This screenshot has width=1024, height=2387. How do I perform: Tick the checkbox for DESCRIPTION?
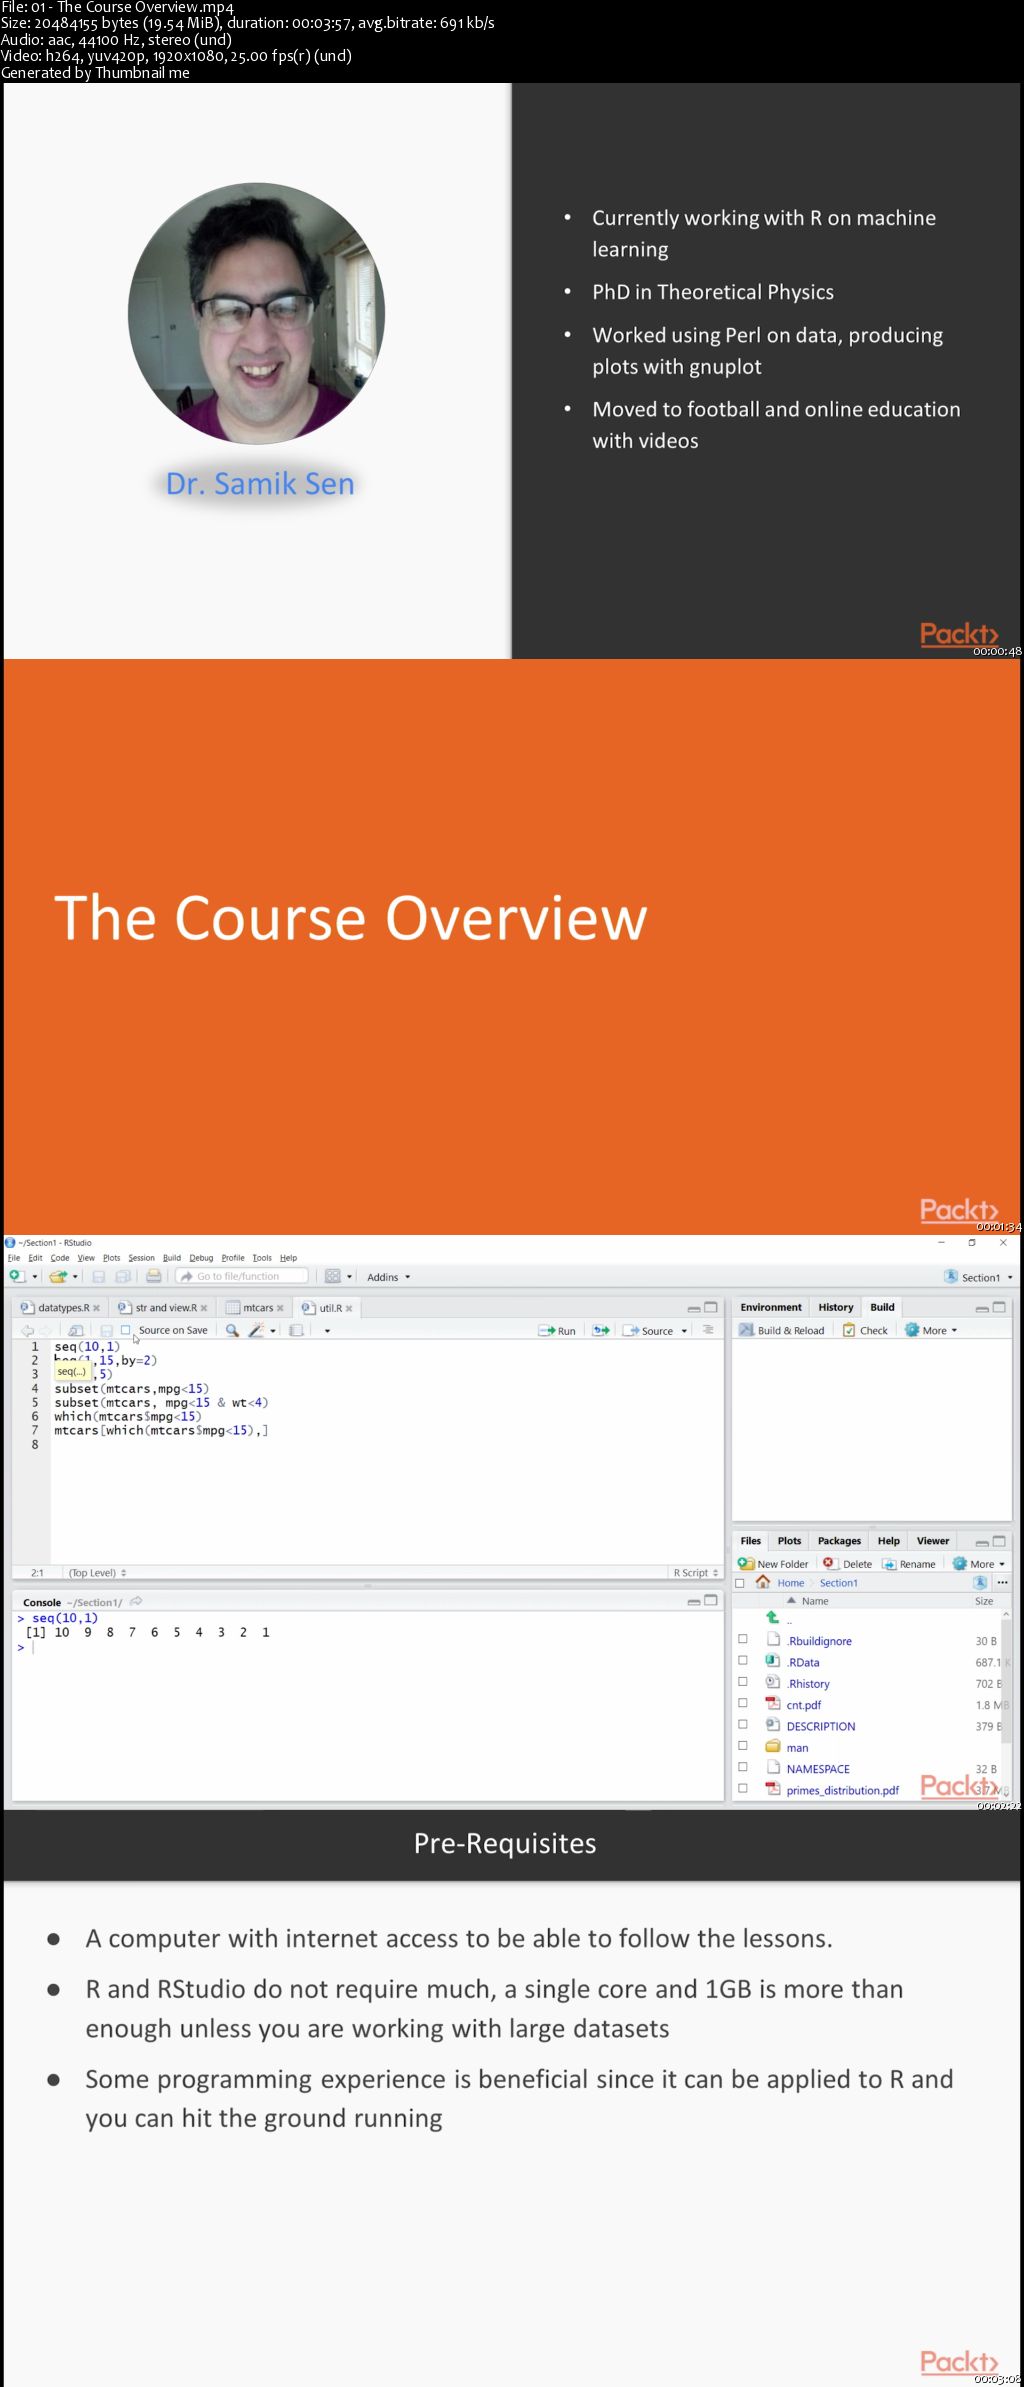[743, 1724]
